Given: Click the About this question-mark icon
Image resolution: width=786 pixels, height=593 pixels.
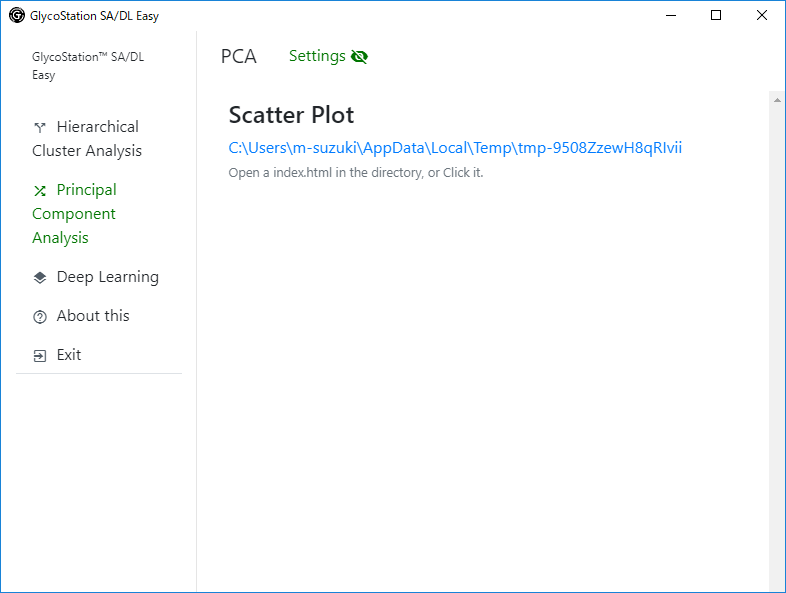Looking at the screenshot, I should (x=40, y=317).
